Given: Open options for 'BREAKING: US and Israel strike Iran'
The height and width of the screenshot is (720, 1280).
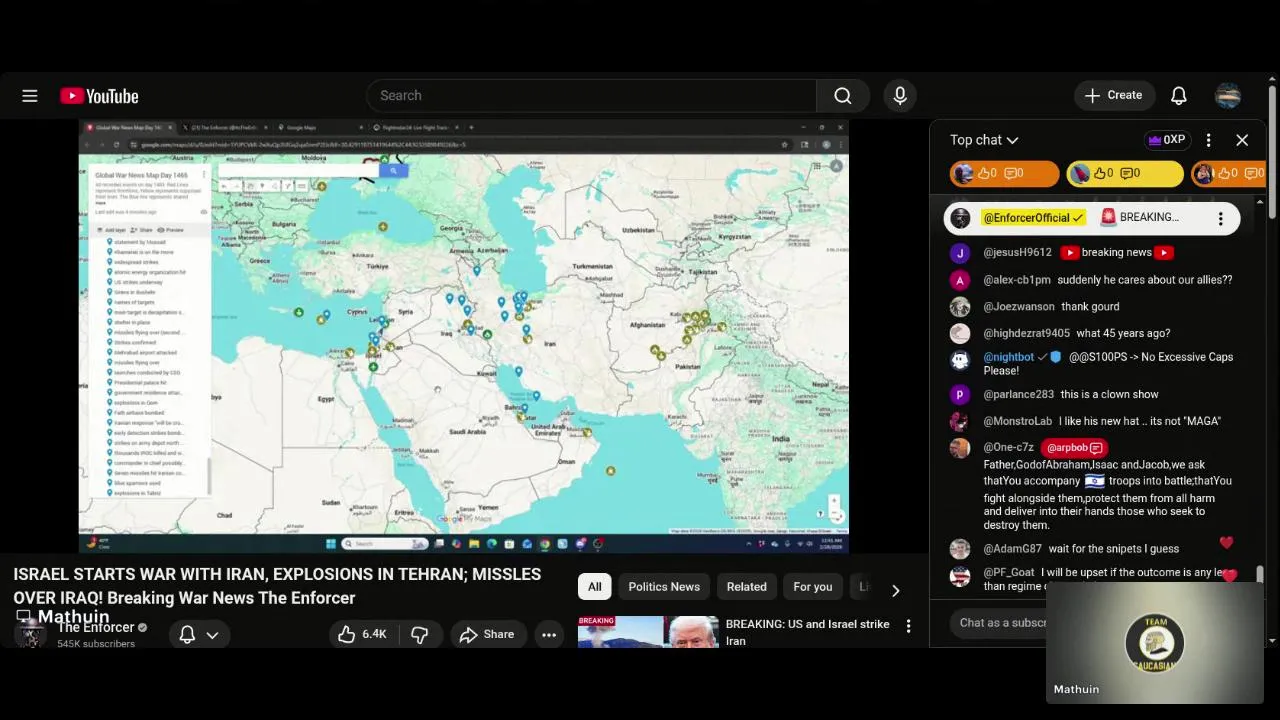Looking at the screenshot, I should click(908, 626).
